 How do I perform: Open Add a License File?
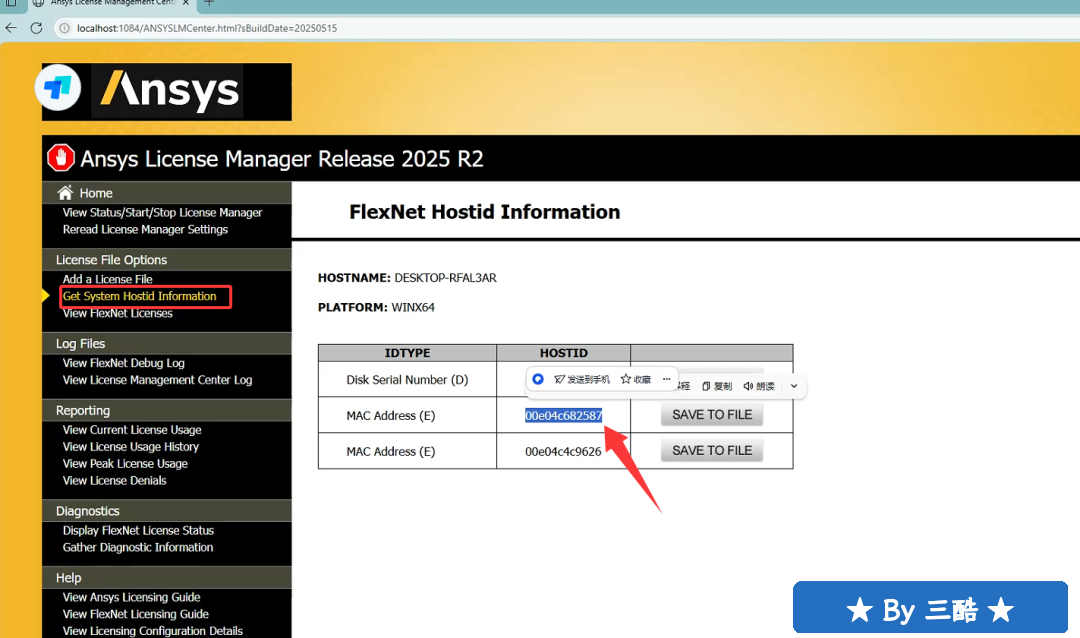(107, 279)
